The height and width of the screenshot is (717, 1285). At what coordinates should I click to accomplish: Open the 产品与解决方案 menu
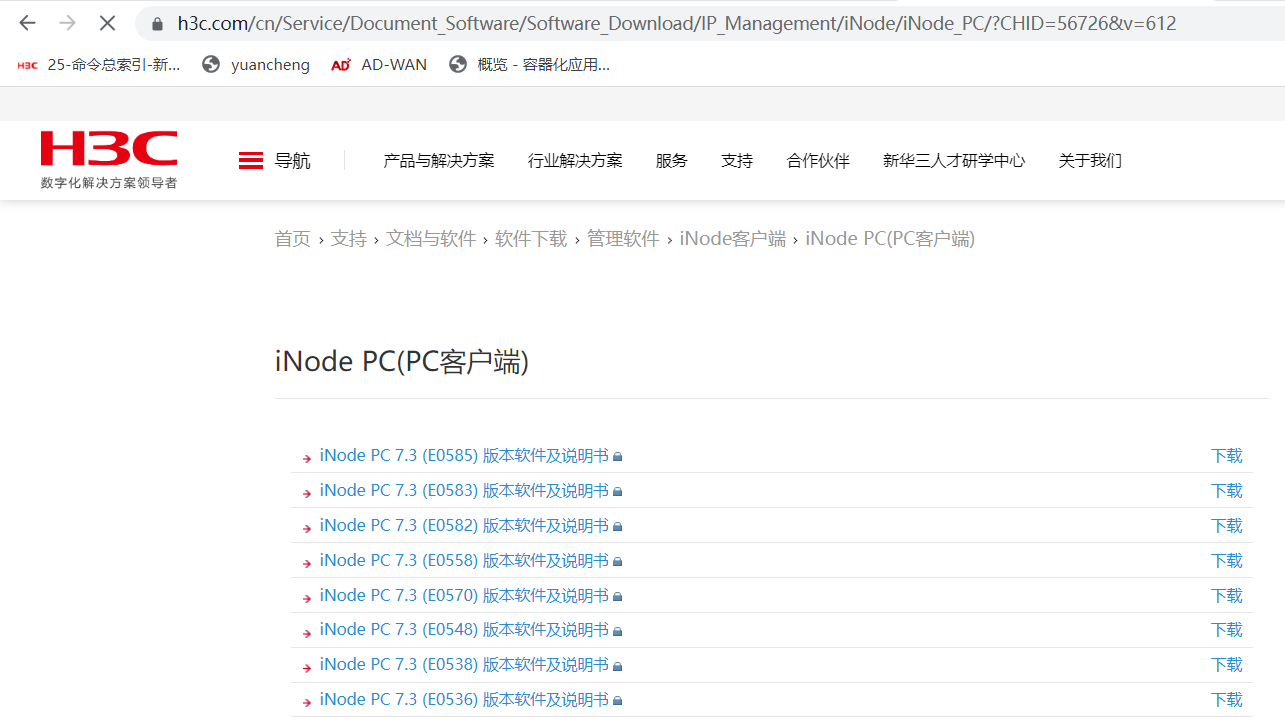pos(439,160)
